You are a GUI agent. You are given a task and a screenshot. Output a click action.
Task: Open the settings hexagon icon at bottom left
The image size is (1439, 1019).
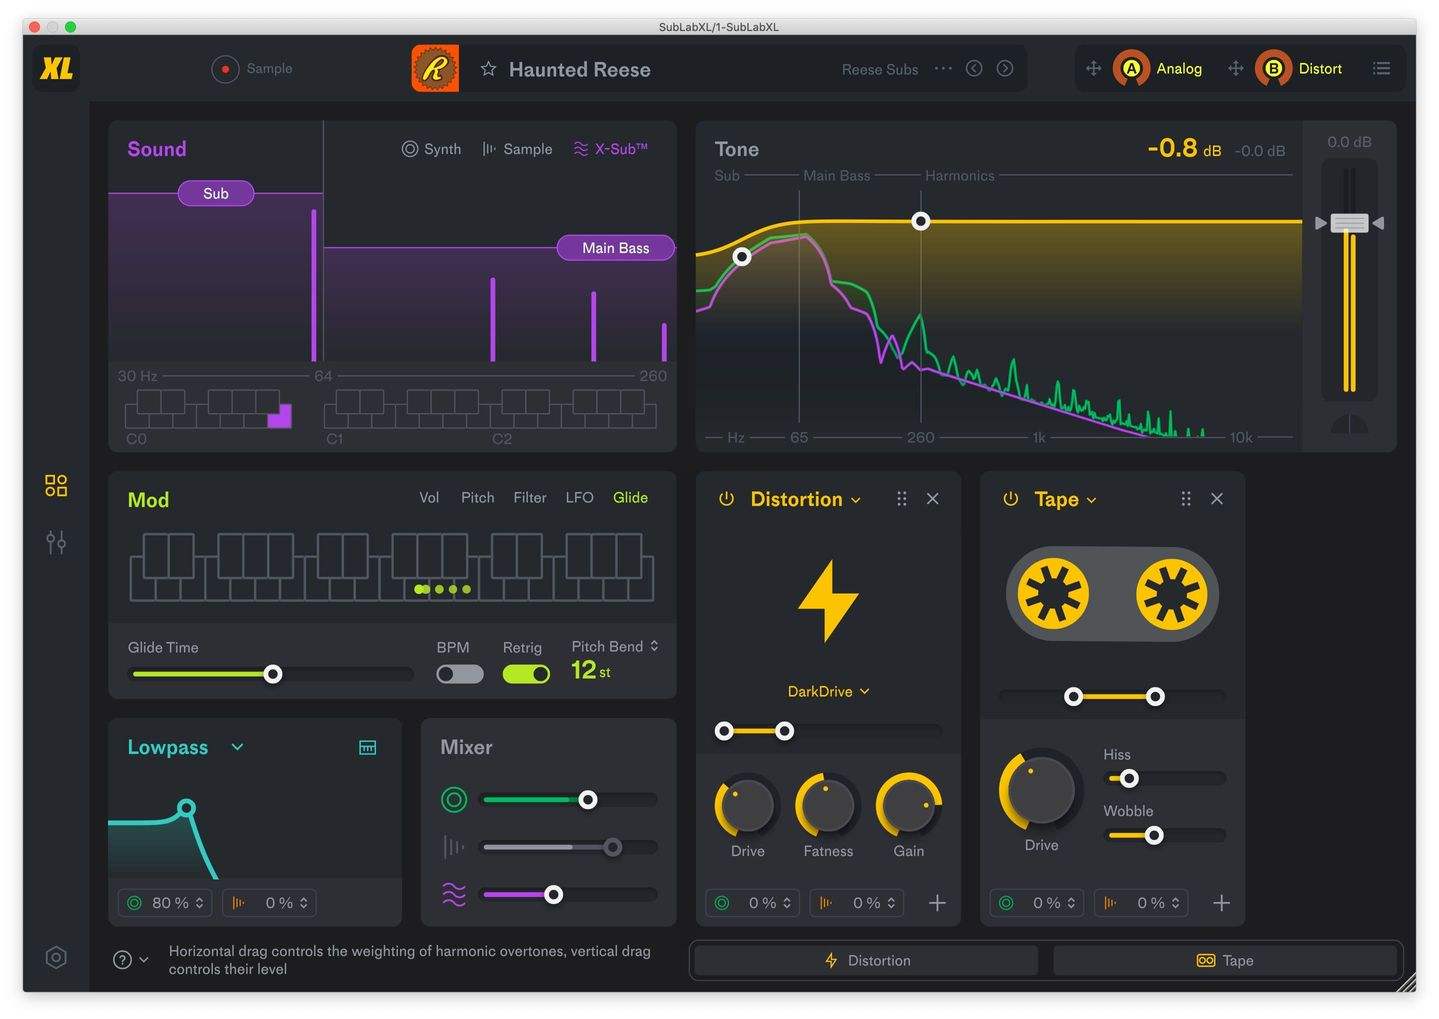coord(56,957)
